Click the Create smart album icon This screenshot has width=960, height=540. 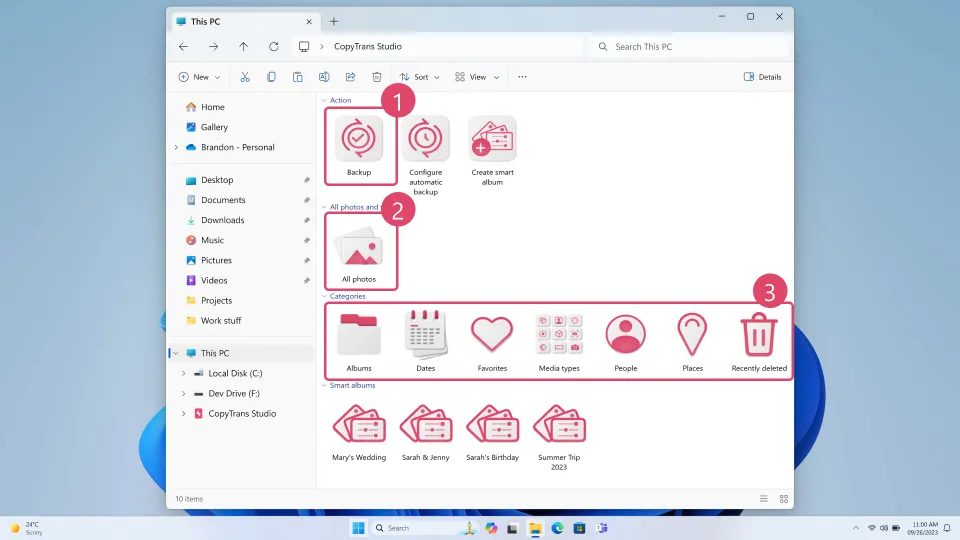click(x=492, y=140)
